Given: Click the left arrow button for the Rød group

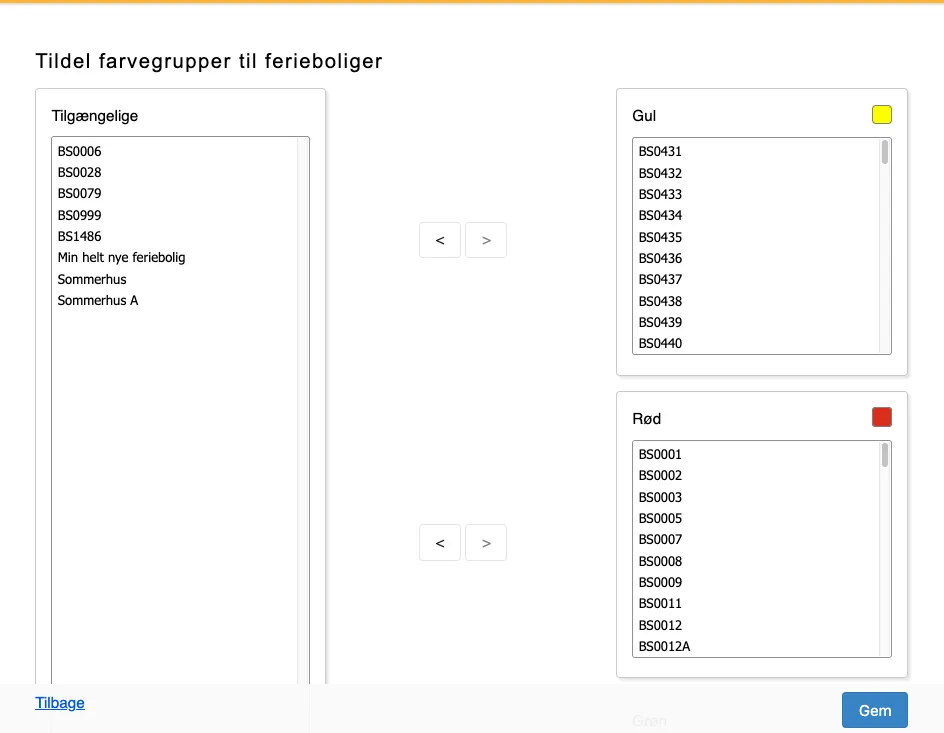Looking at the screenshot, I should [440, 542].
